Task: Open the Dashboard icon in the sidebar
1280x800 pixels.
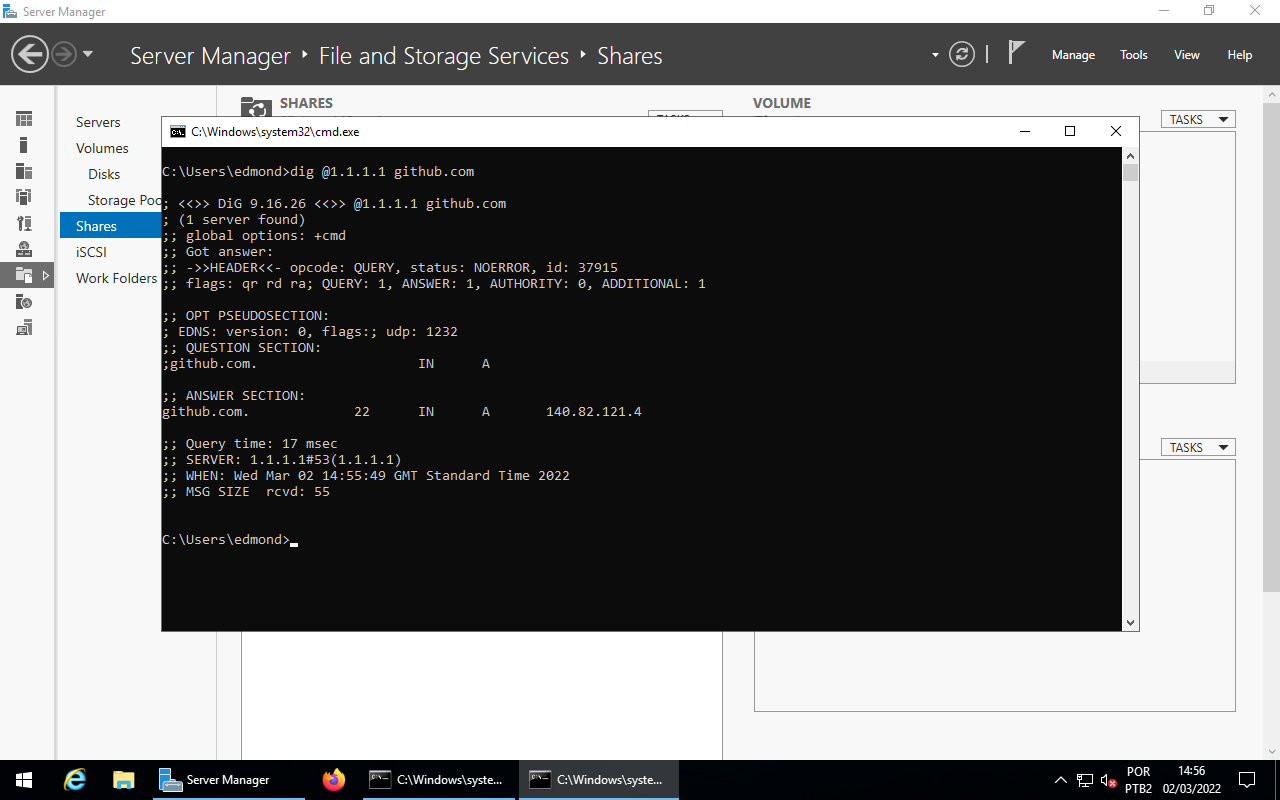Action: pyautogui.click(x=23, y=118)
